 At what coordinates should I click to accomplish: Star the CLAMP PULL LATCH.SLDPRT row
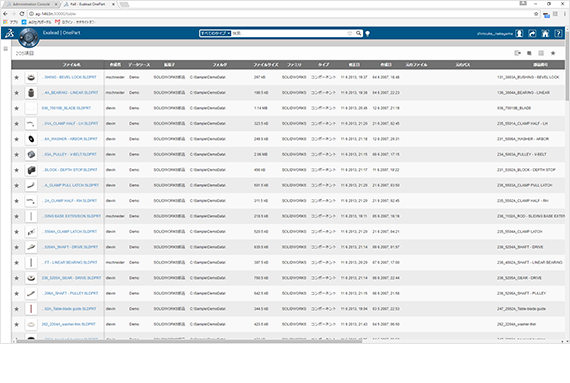pyautogui.click(x=16, y=185)
